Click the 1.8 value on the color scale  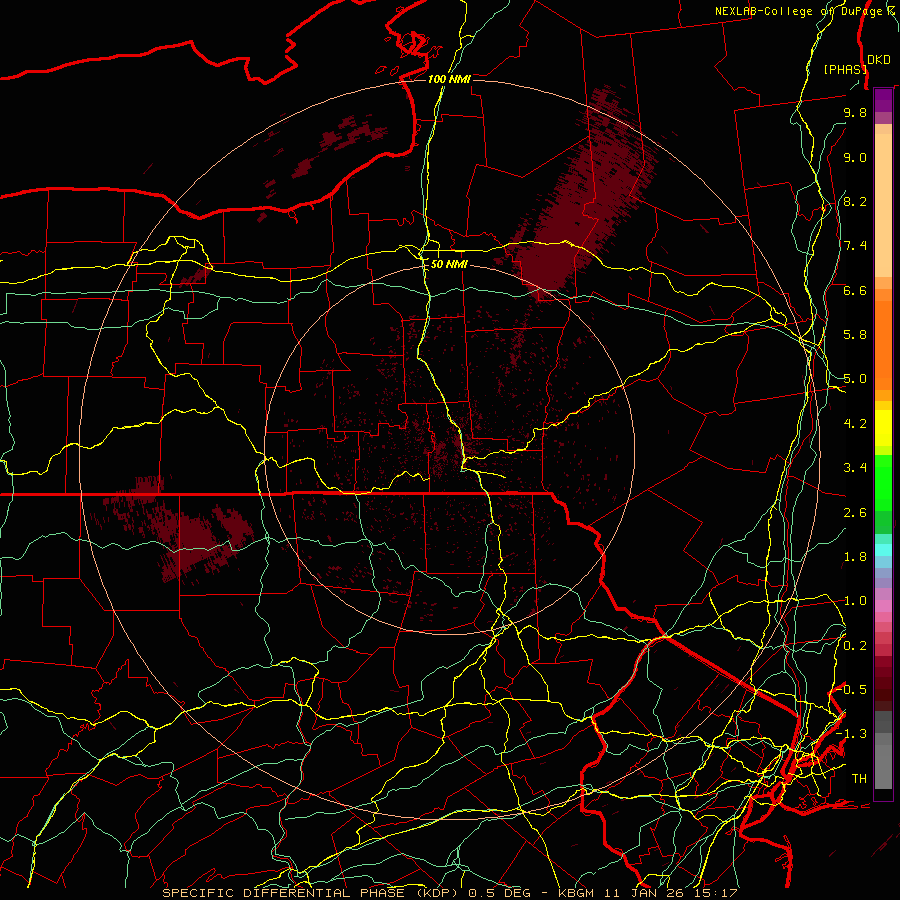click(855, 557)
